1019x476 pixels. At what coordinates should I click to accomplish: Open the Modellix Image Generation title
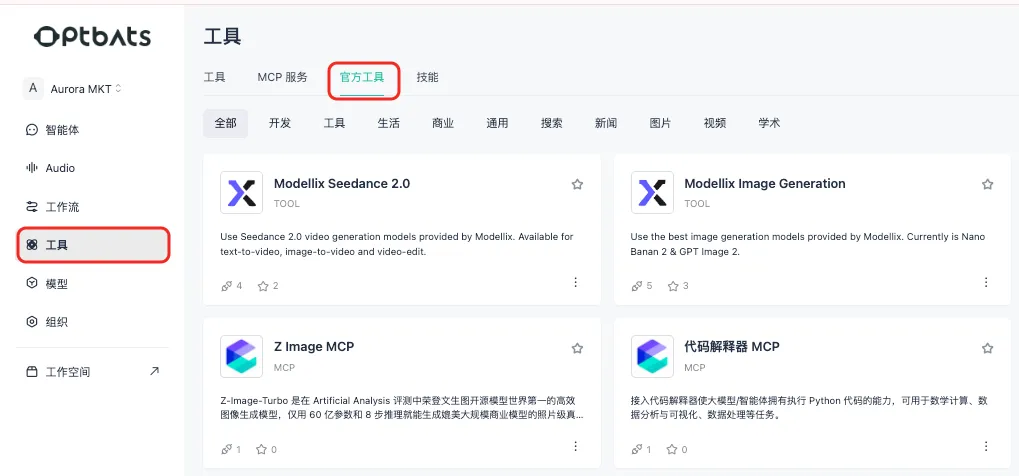765,184
